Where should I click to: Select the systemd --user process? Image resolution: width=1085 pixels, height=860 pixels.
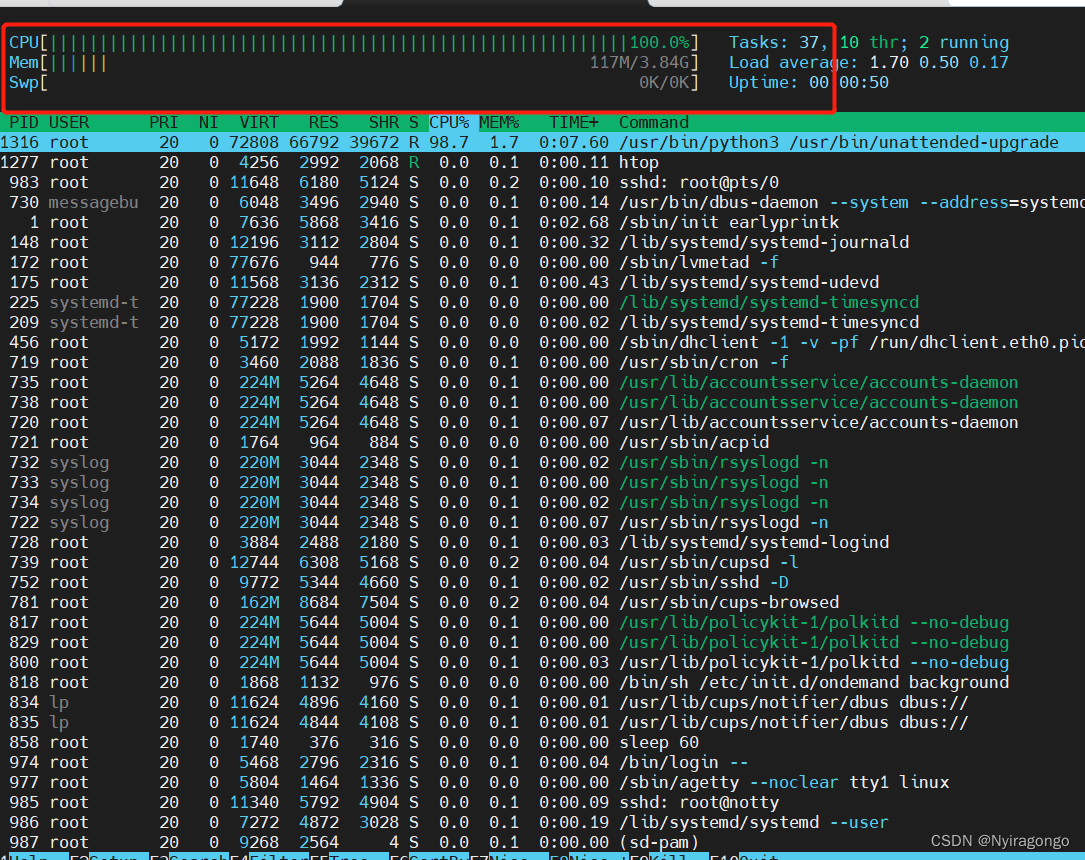point(542,823)
